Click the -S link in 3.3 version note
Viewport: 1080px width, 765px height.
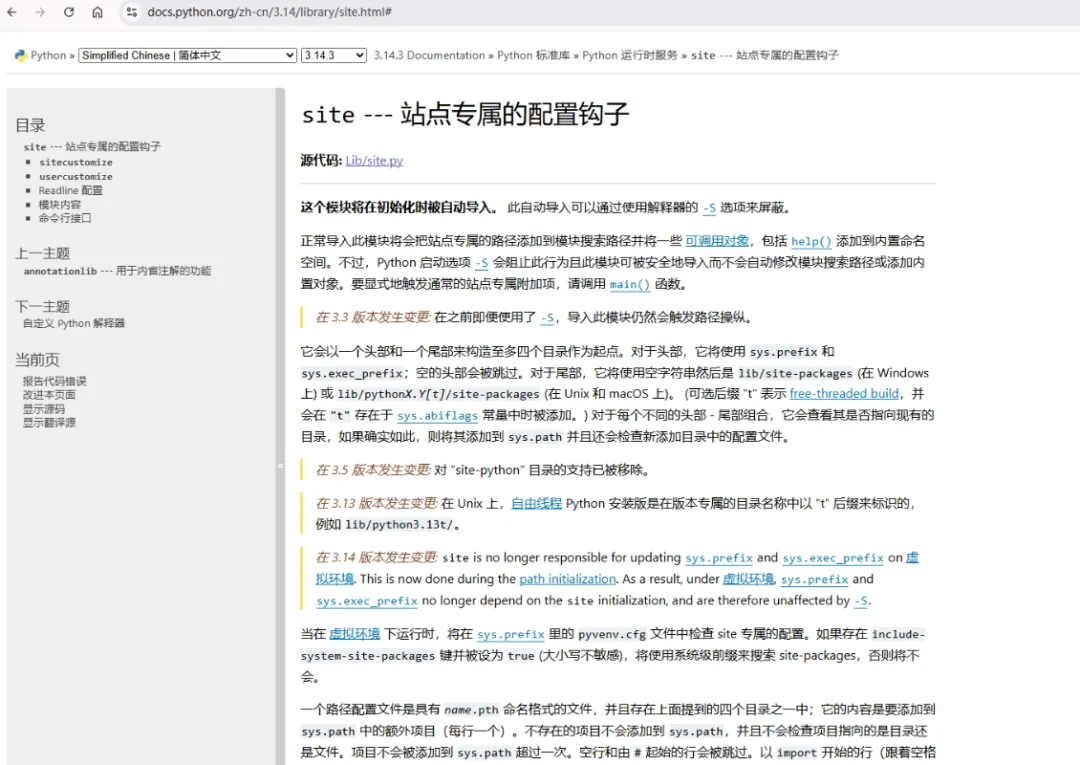(548, 317)
